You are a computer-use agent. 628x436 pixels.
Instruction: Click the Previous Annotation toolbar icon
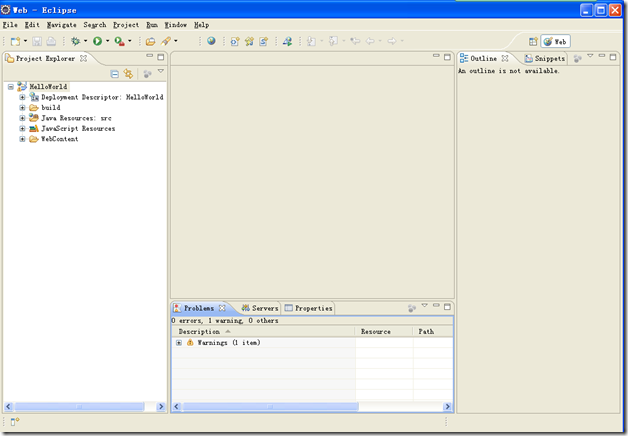point(333,41)
